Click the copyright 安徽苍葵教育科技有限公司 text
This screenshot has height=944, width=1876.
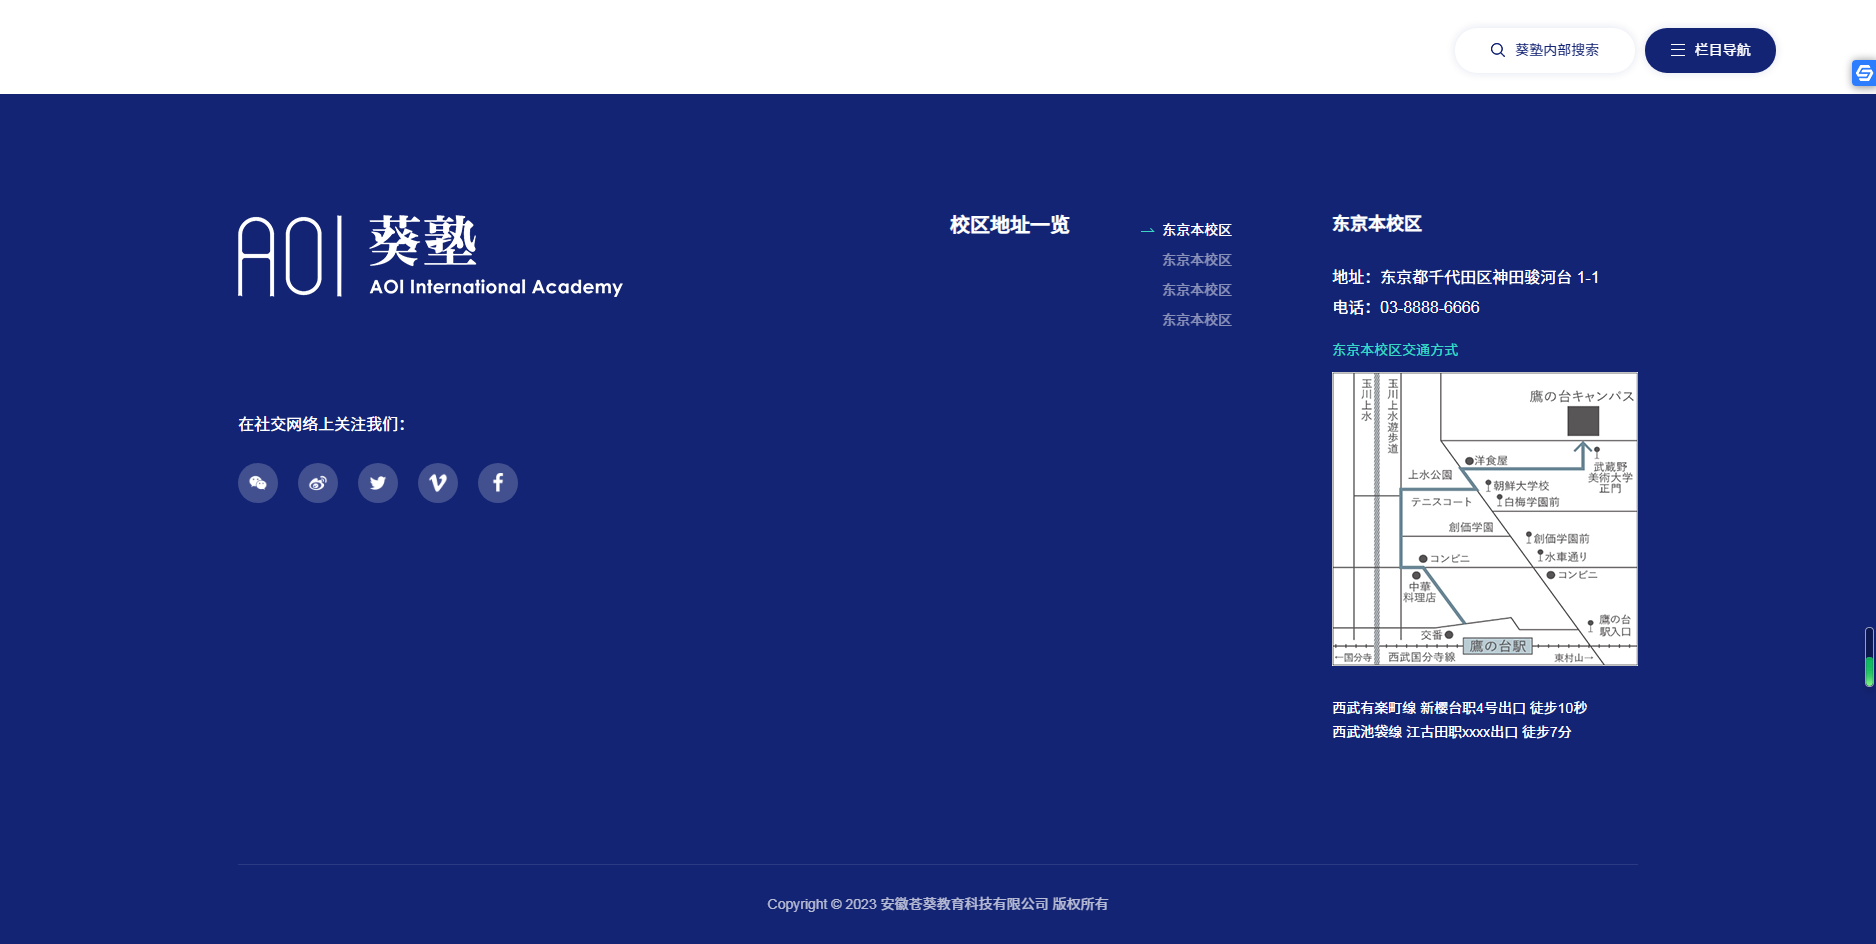point(964,904)
